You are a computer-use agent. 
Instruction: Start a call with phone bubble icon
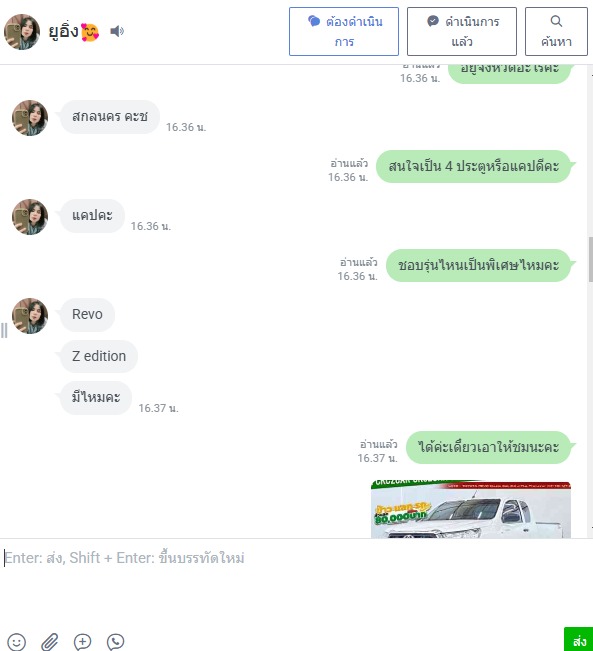115,642
